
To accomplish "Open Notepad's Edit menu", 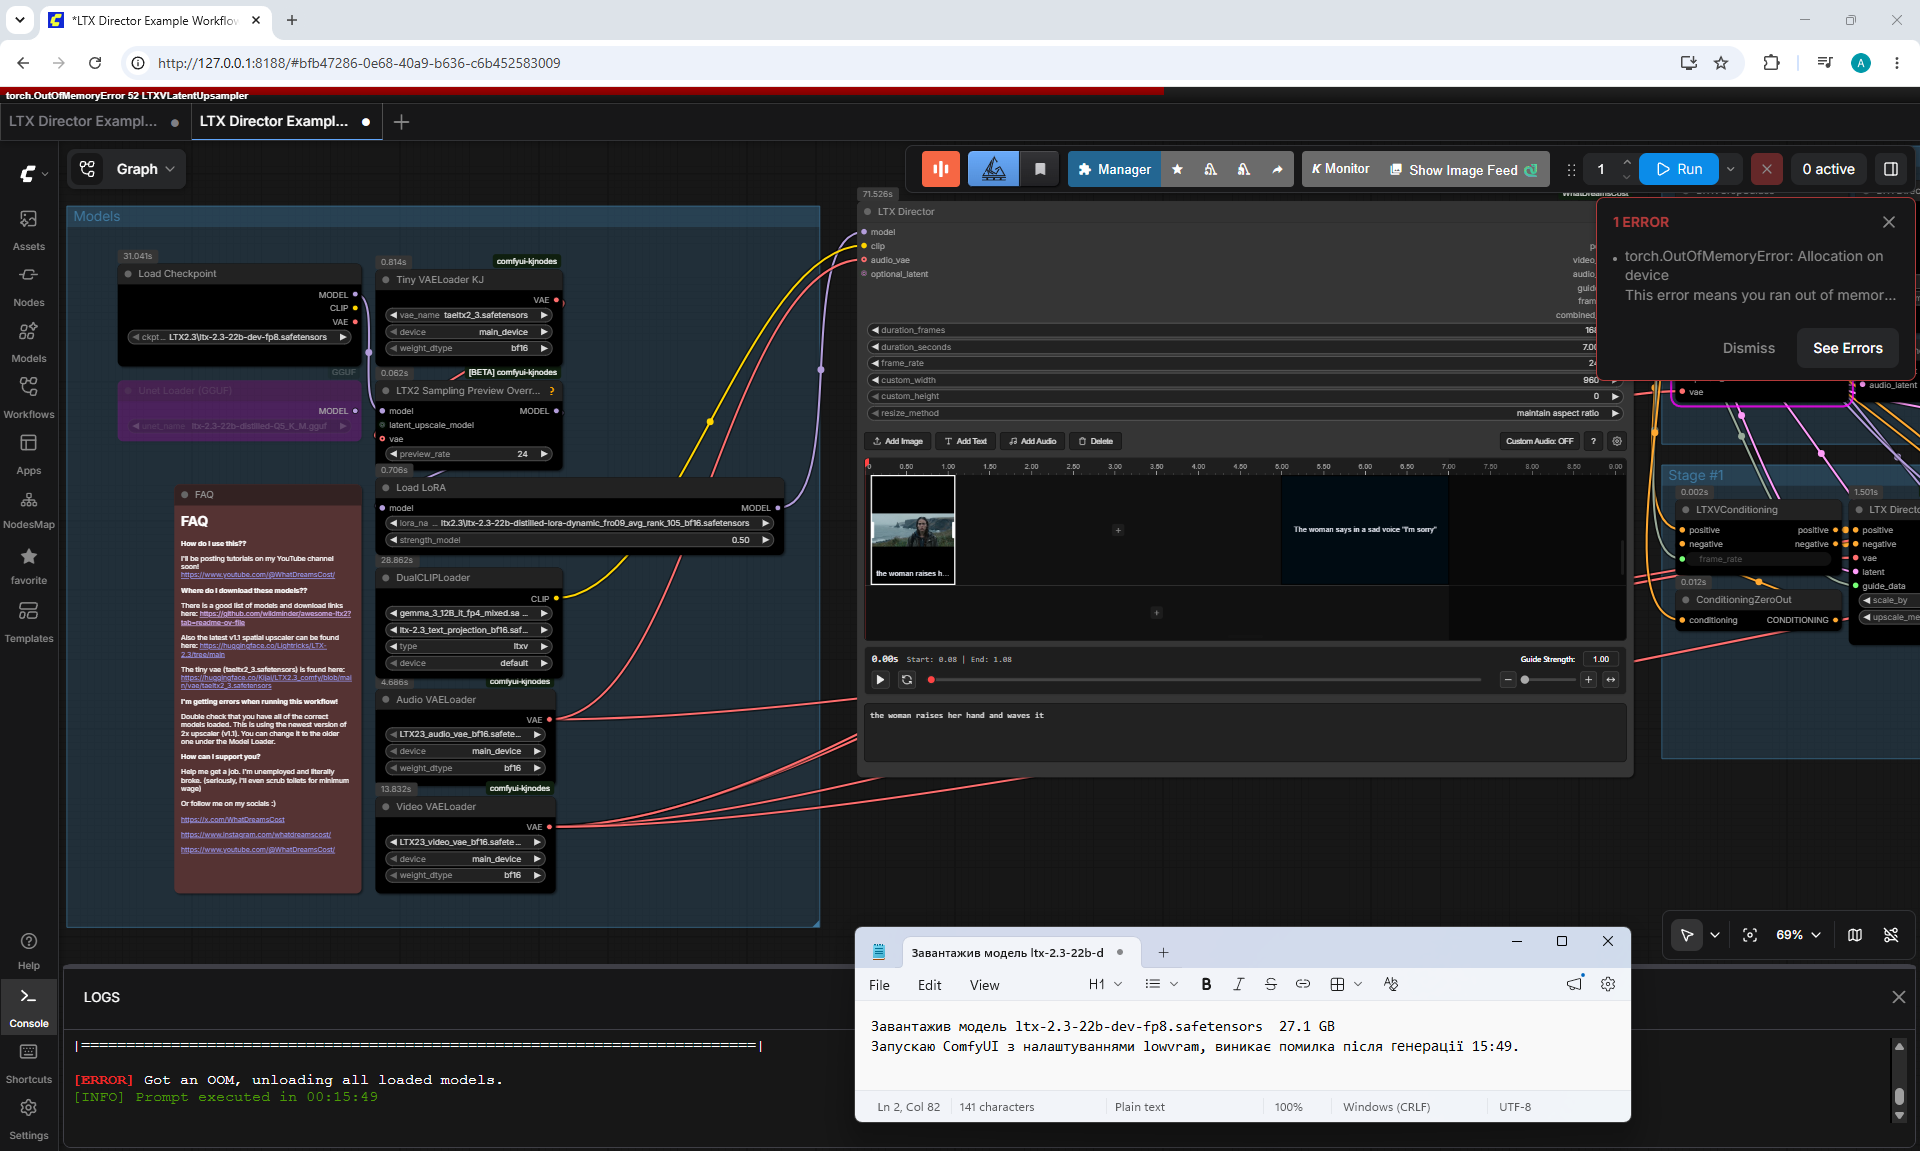I will pyautogui.click(x=929, y=985).
